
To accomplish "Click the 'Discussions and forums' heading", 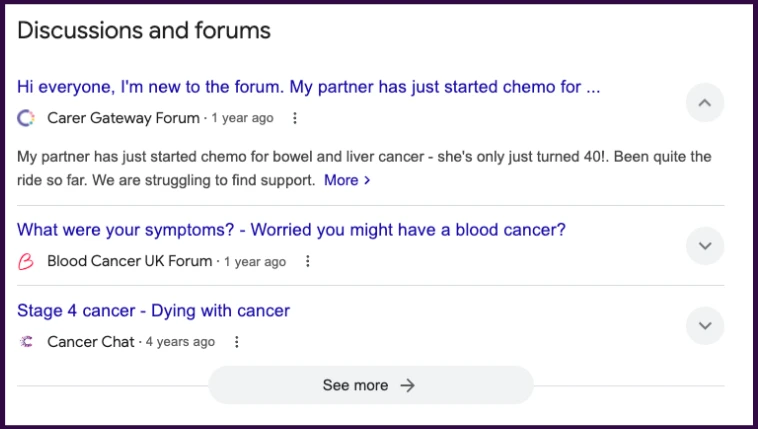I will 144,30.
